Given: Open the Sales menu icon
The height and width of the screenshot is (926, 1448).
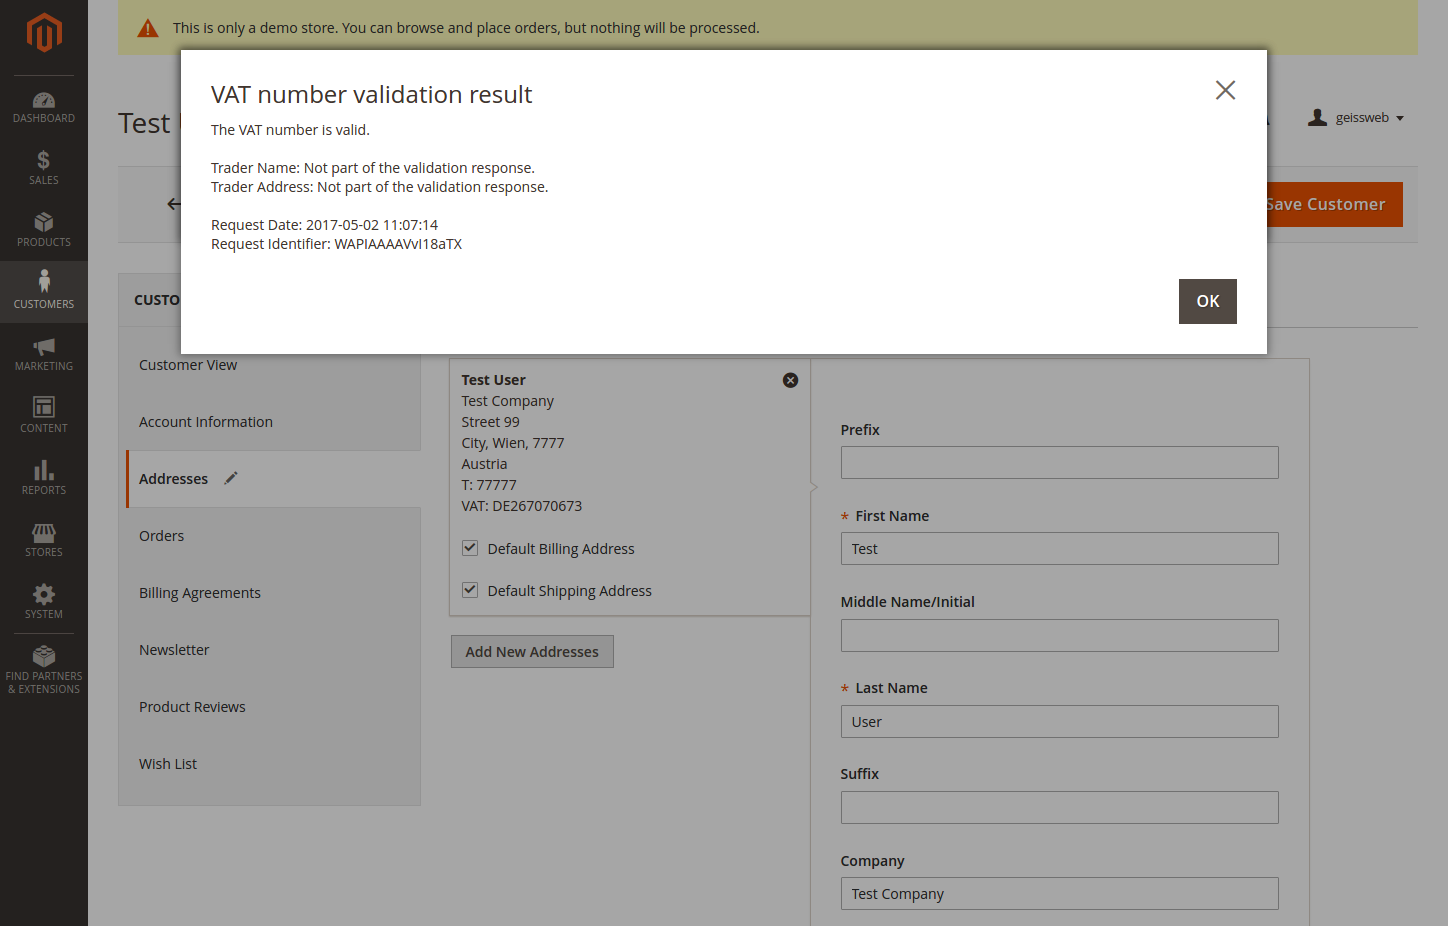Looking at the screenshot, I should (44, 161).
